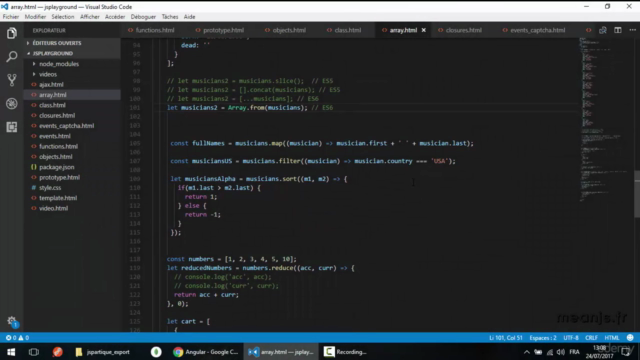Click the code minimap overview
Image resolution: width=640 pixels, height=360 pixels.
pyautogui.click(x=606, y=119)
